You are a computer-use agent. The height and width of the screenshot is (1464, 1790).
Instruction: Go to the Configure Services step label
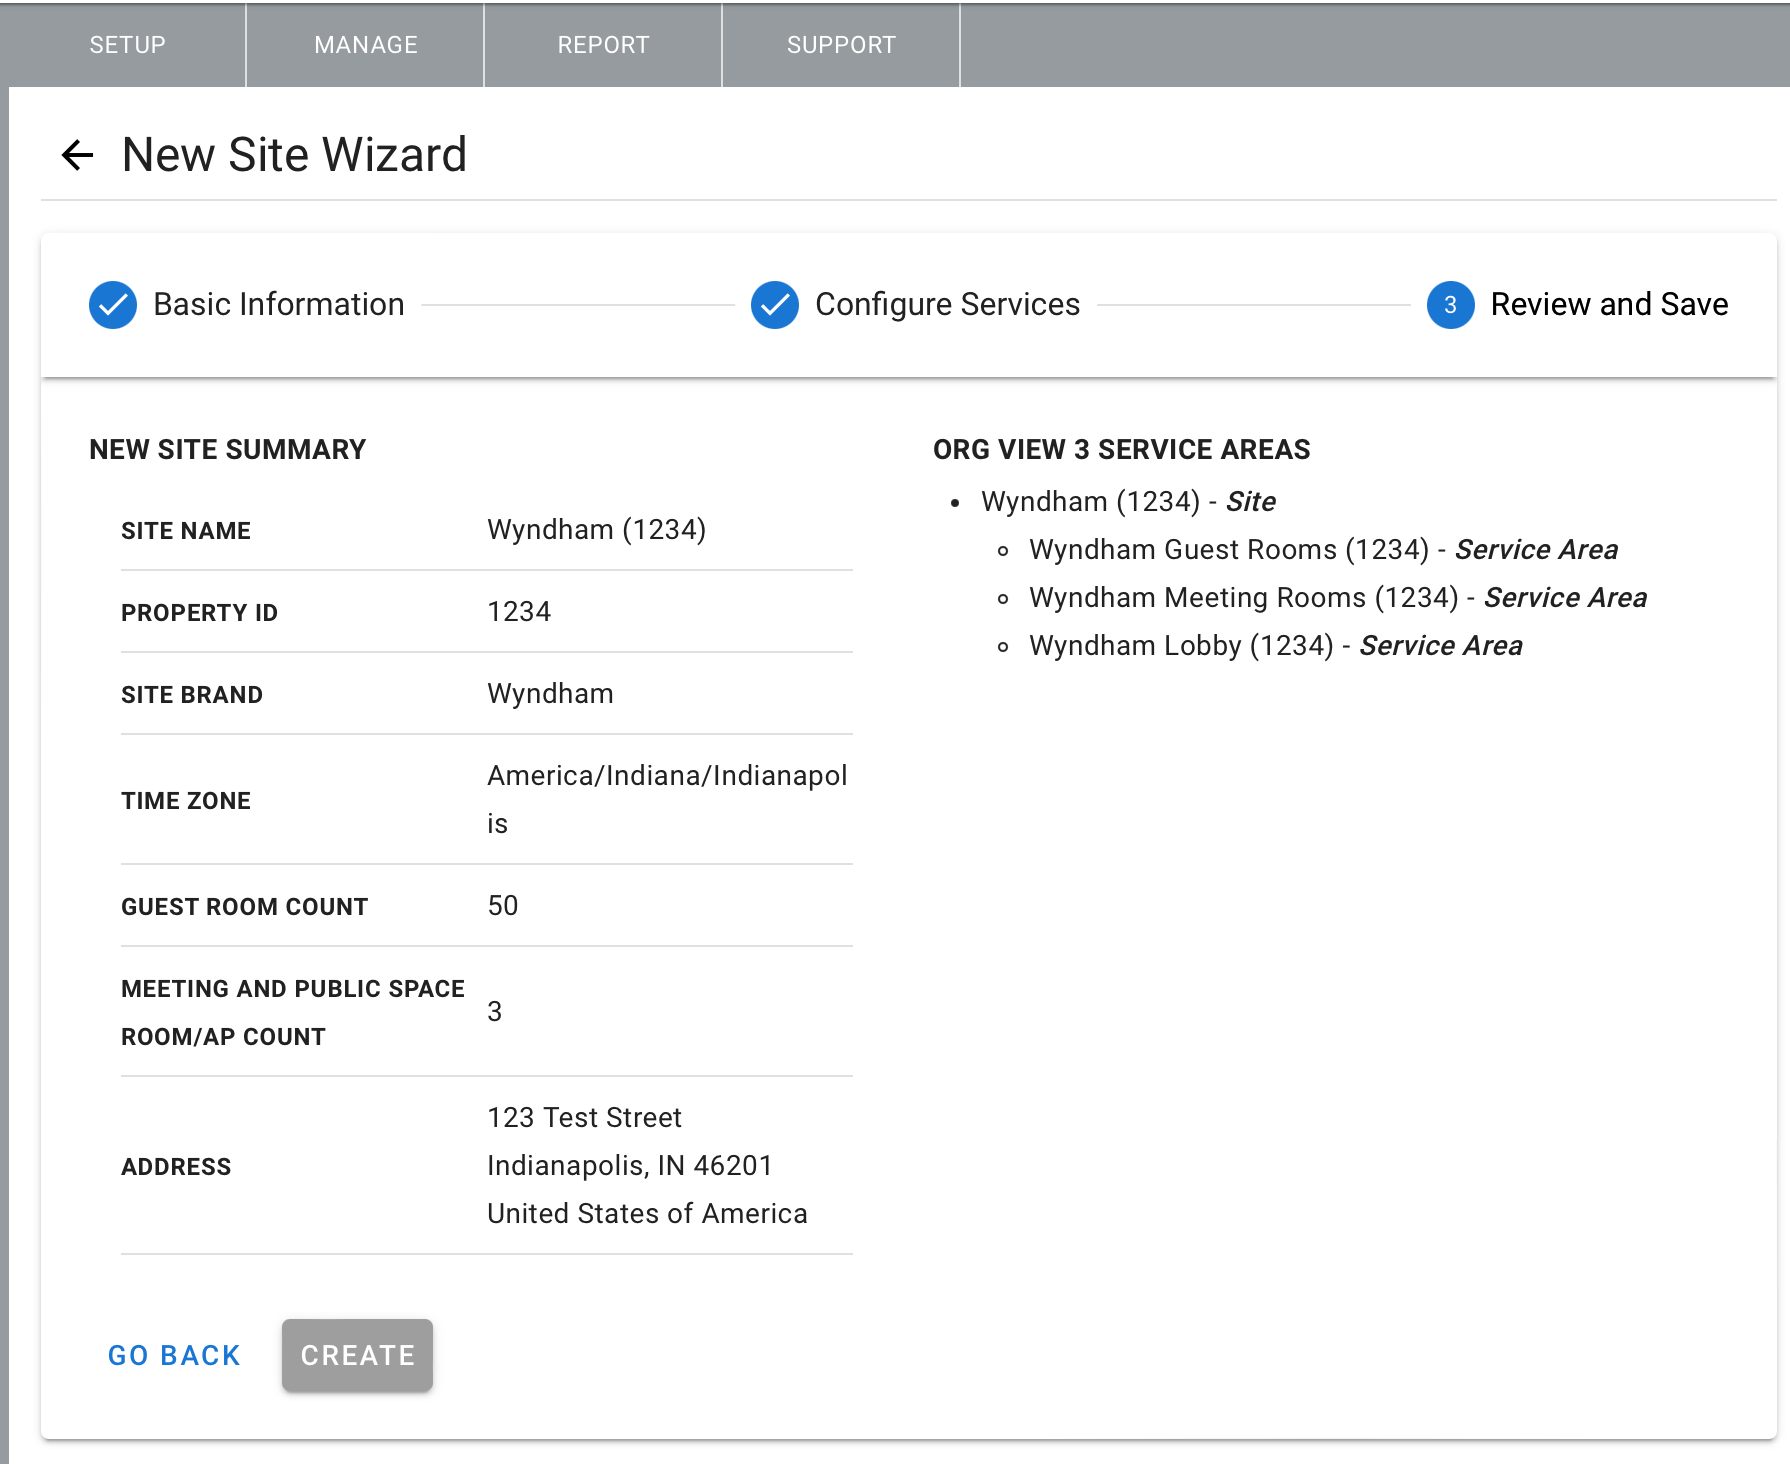click(948, 304)
